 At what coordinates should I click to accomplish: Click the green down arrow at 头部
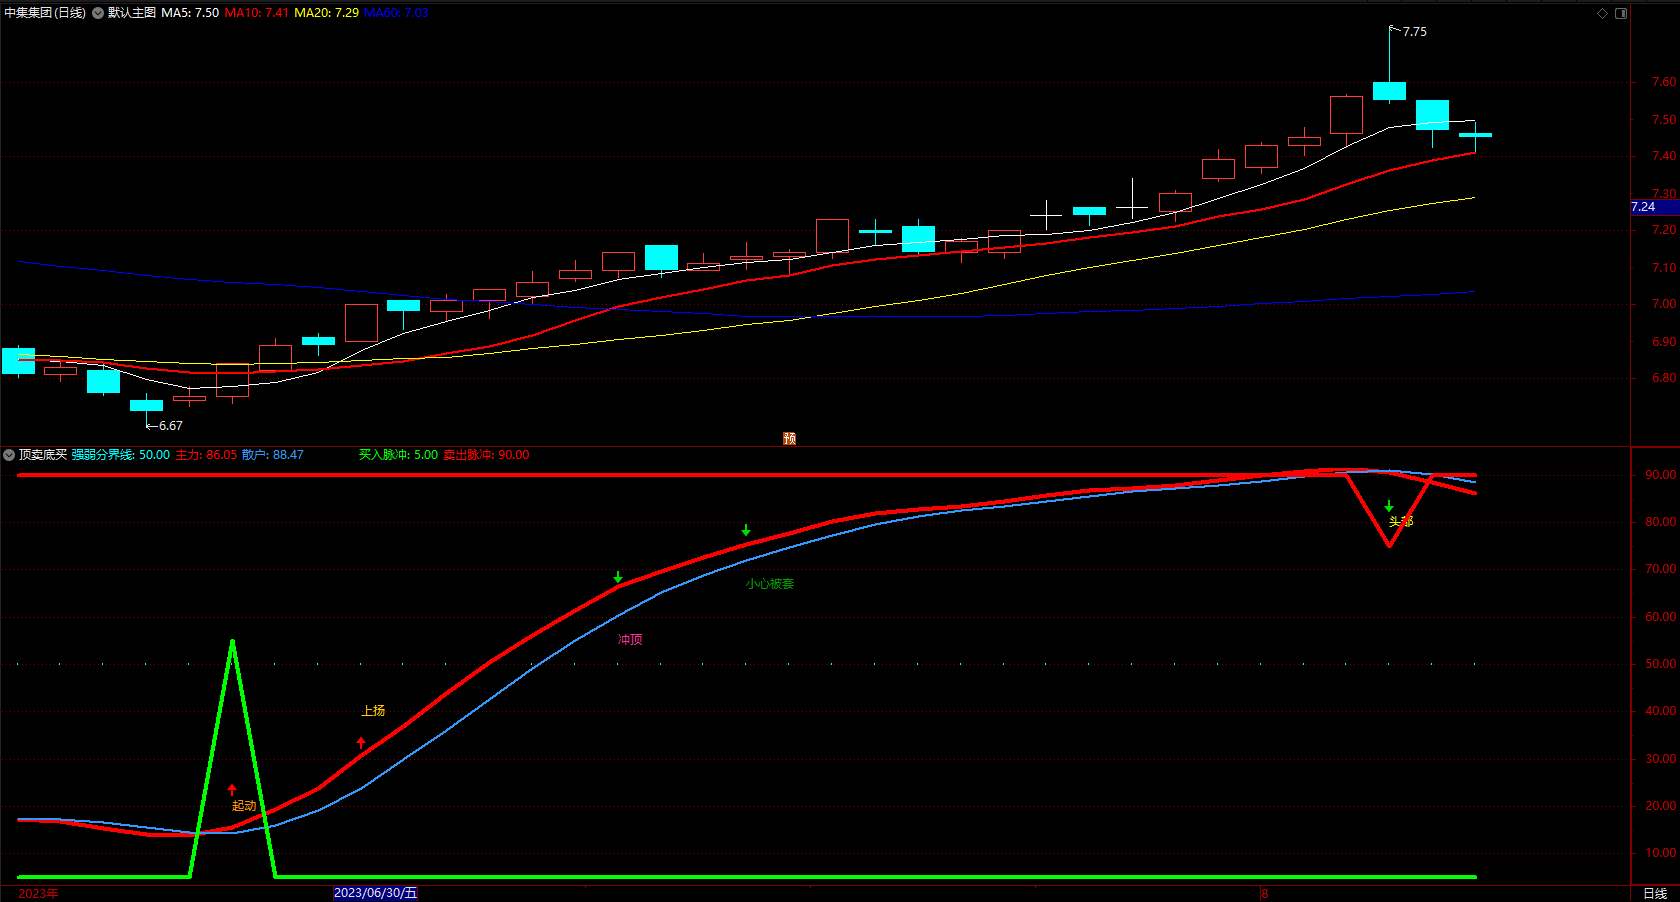[x=1389, y=506]
